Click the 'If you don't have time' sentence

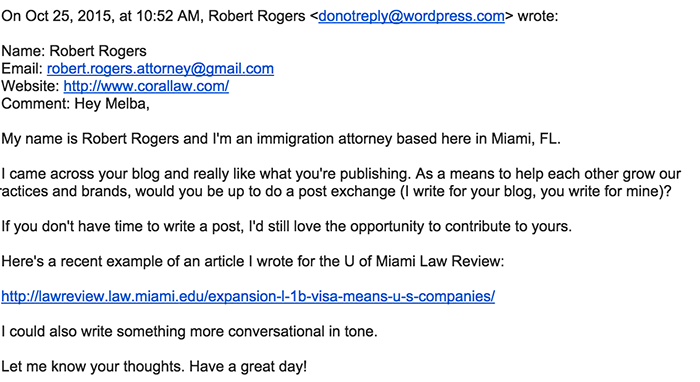click(286, 226)
